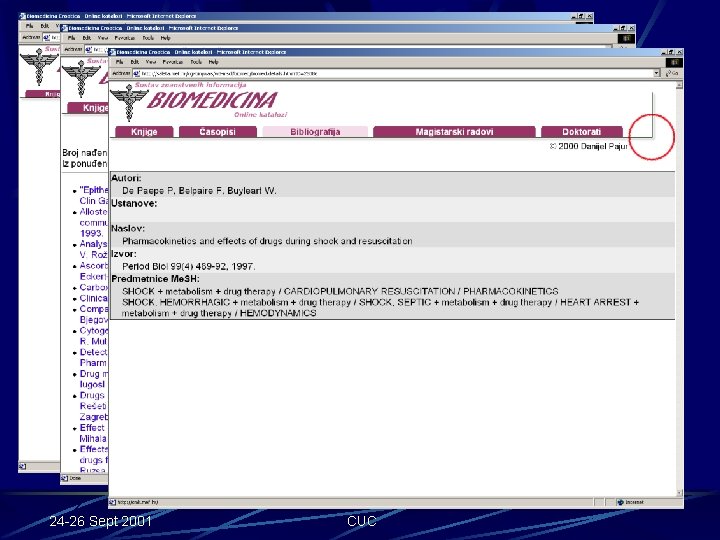
Task: Switch to the Časopisi tab
Action: (x=218, y=132)
